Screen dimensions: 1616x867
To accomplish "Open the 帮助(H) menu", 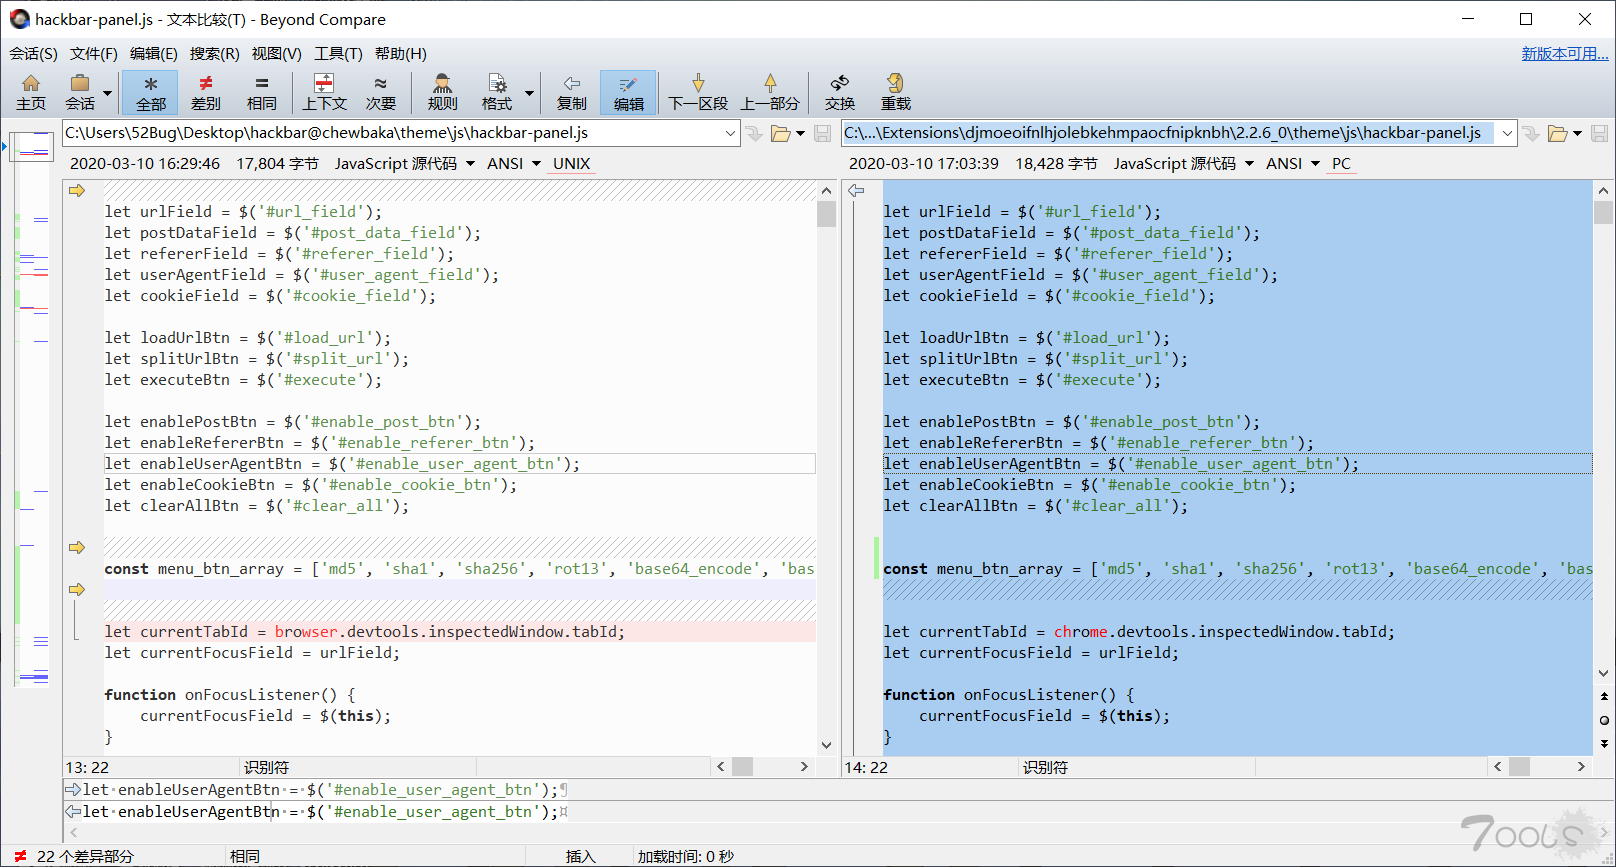I will tap(401, 54).
